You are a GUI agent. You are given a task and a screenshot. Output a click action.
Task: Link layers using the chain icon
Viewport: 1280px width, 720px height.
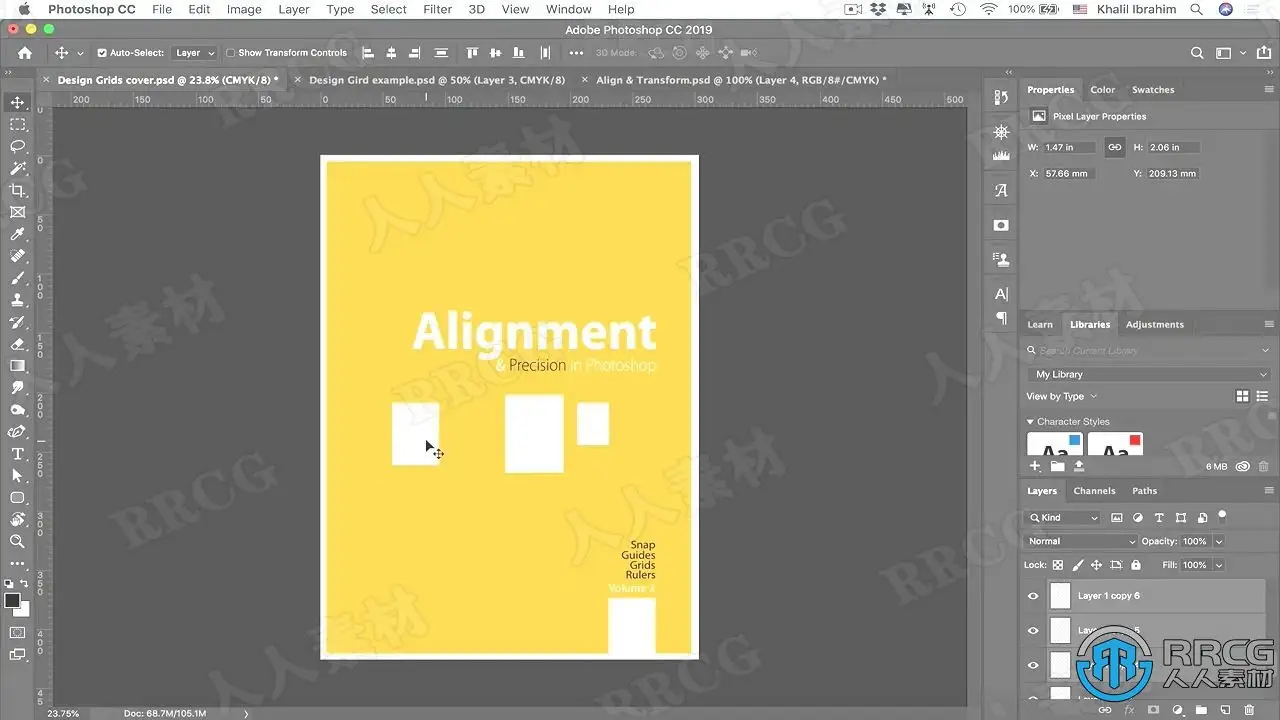[x=1104, y=710]
